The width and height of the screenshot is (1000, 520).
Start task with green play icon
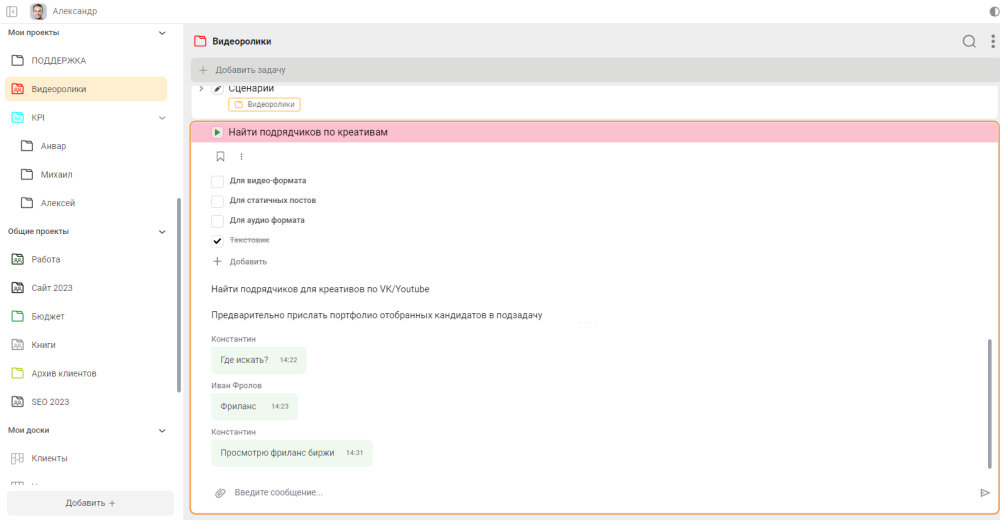[217, 132]
